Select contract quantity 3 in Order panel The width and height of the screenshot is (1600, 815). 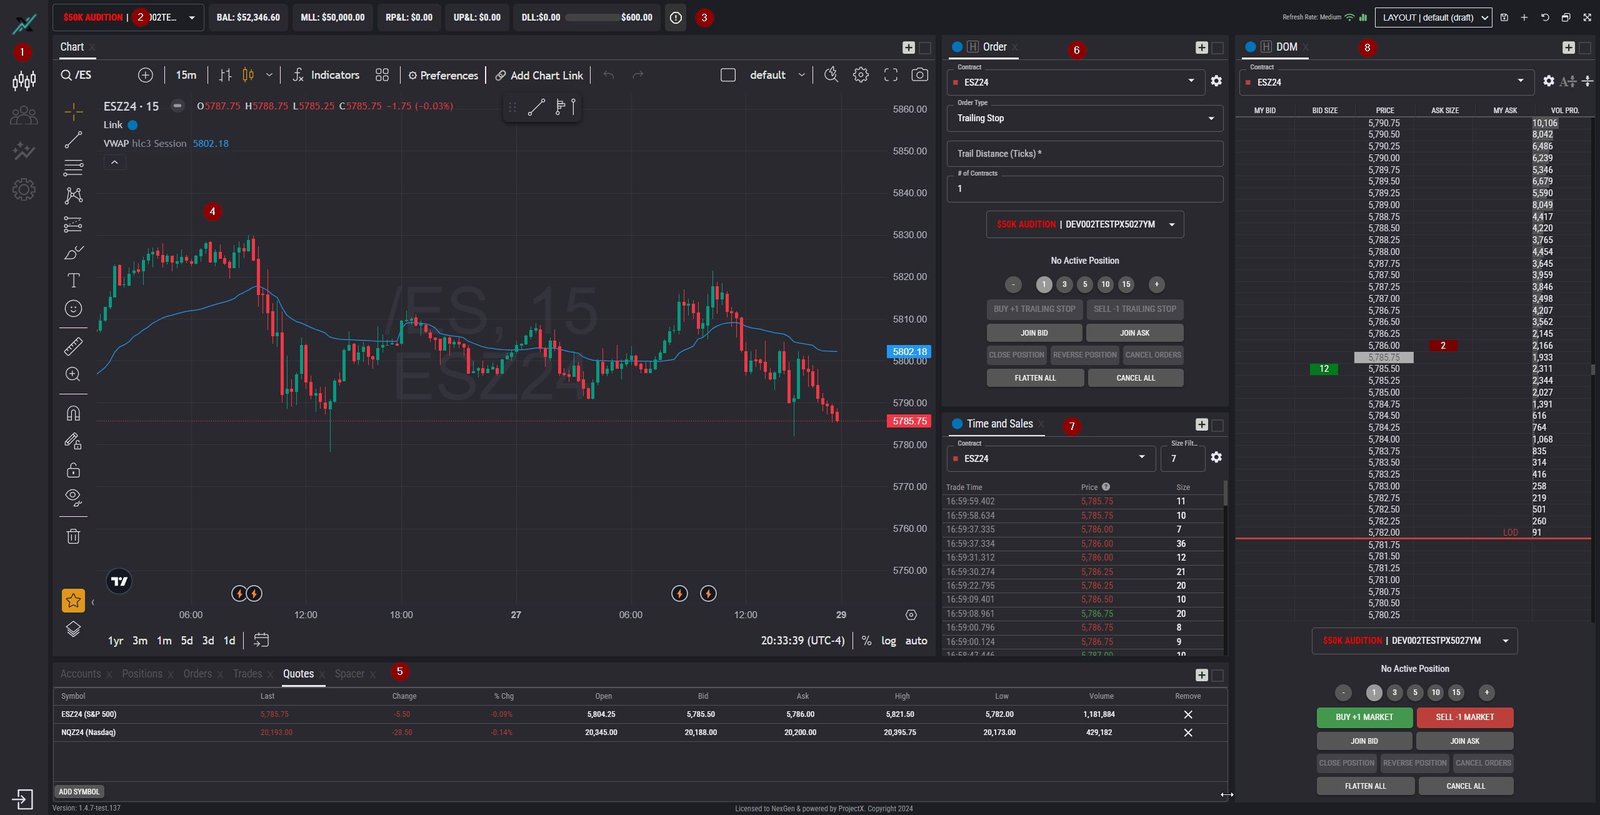[1064, 284]
